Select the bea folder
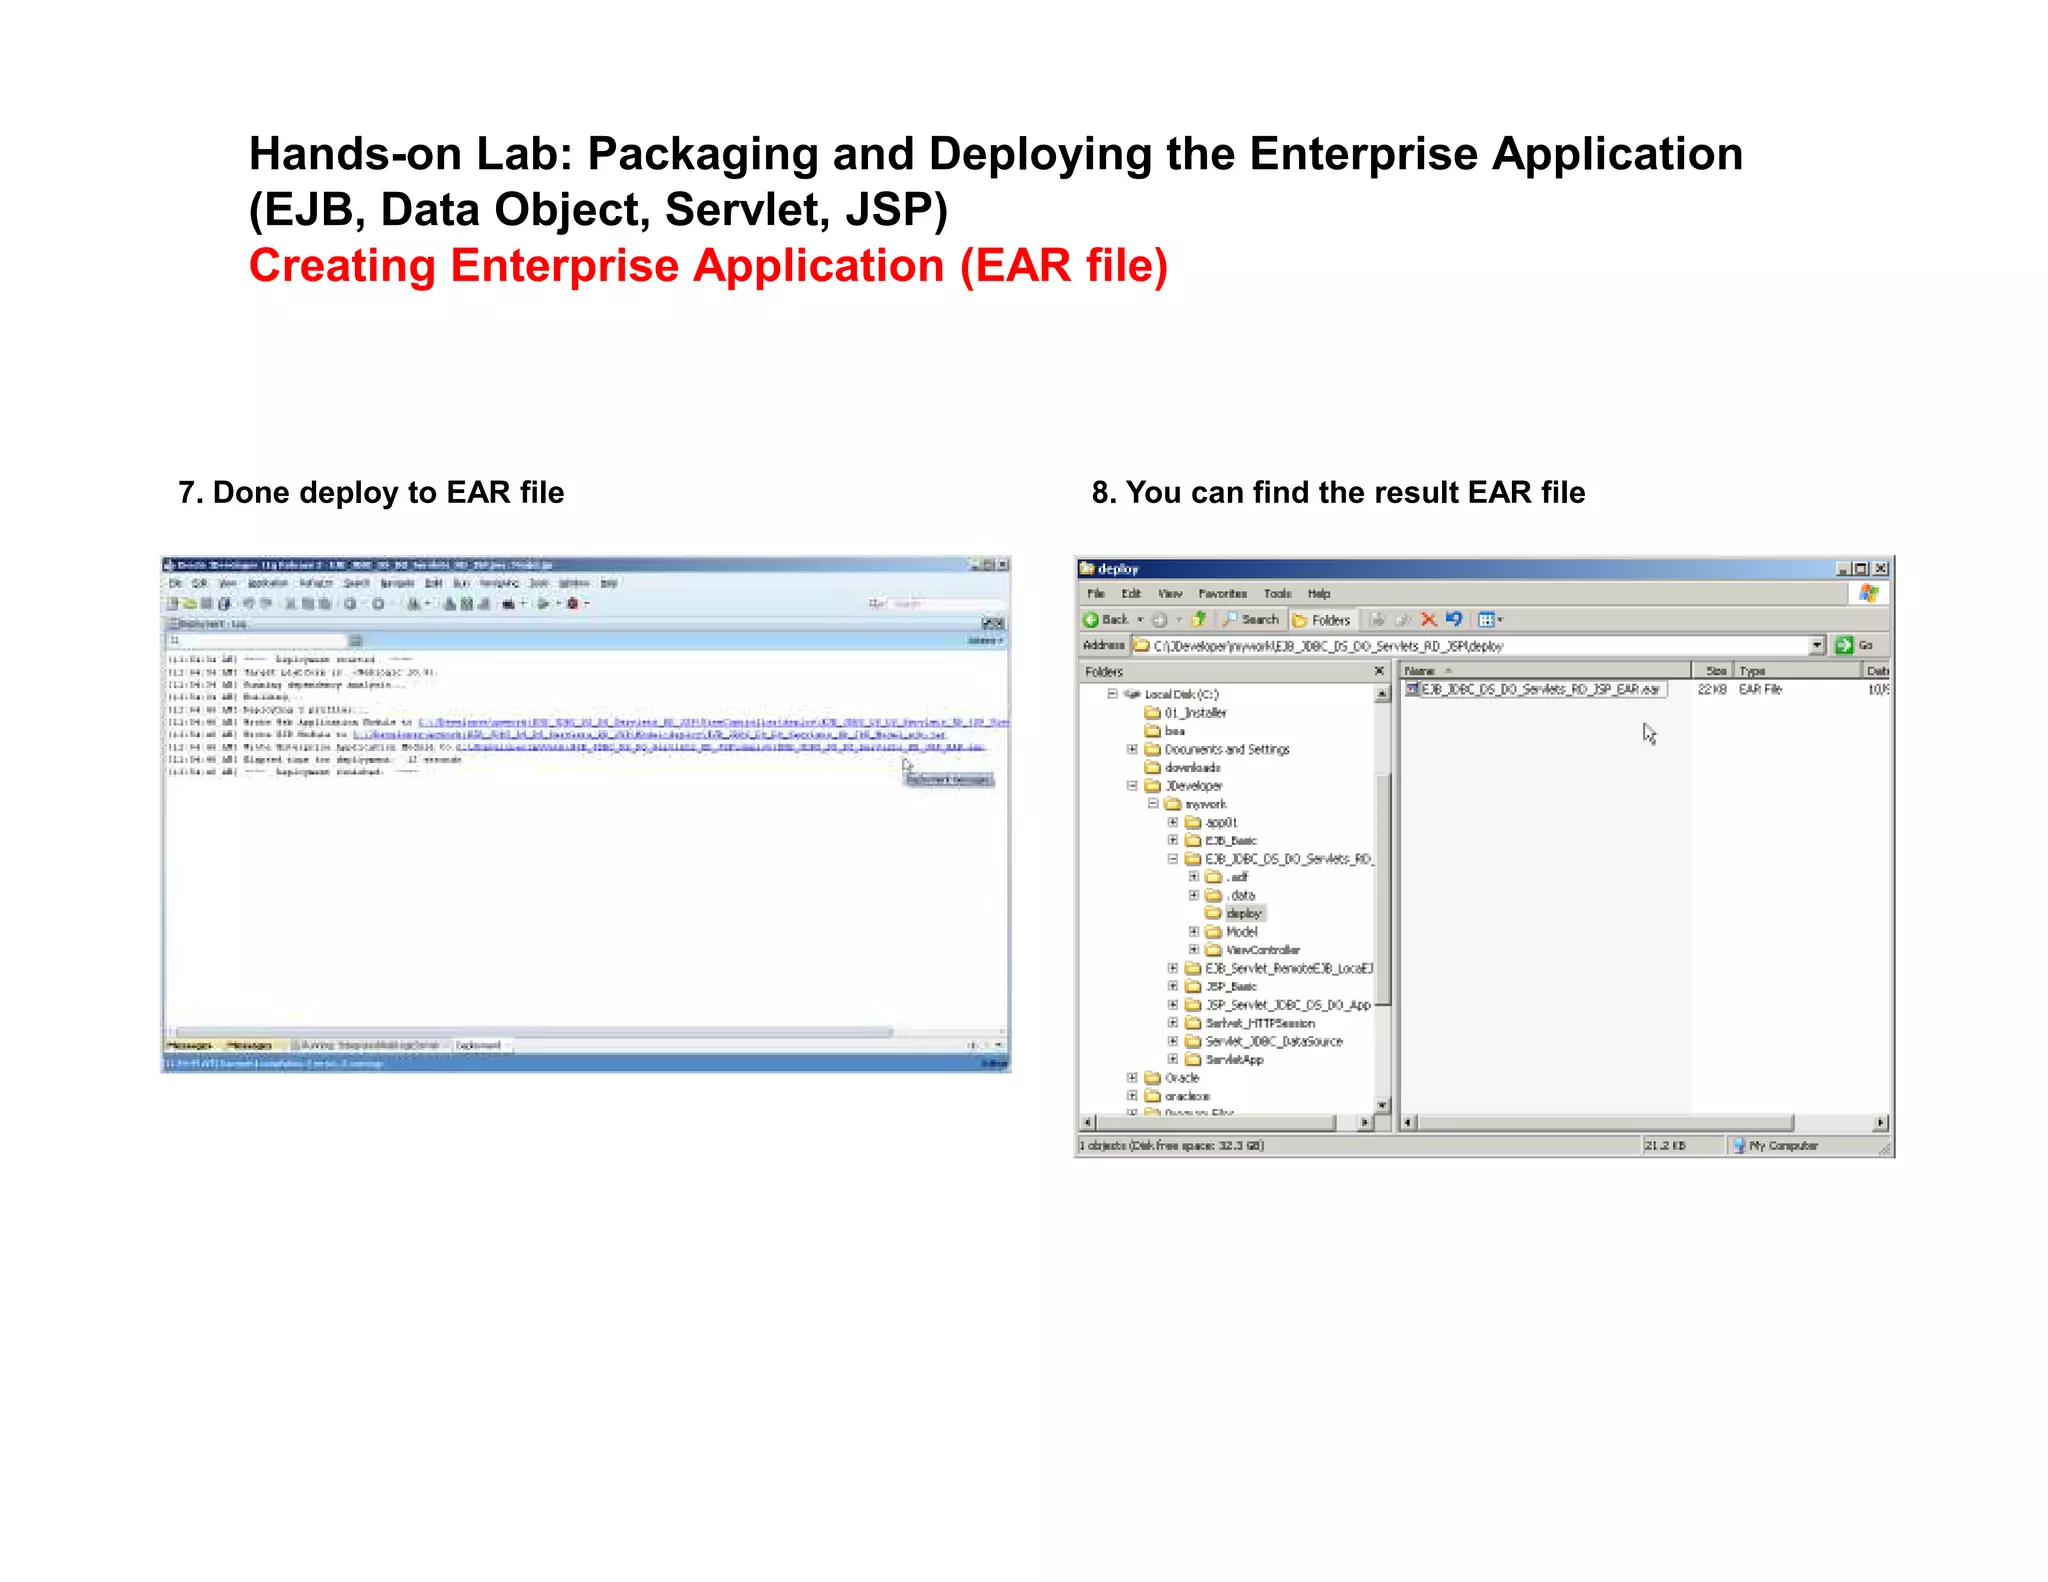2048x1582 pixels. (1165, 731)
